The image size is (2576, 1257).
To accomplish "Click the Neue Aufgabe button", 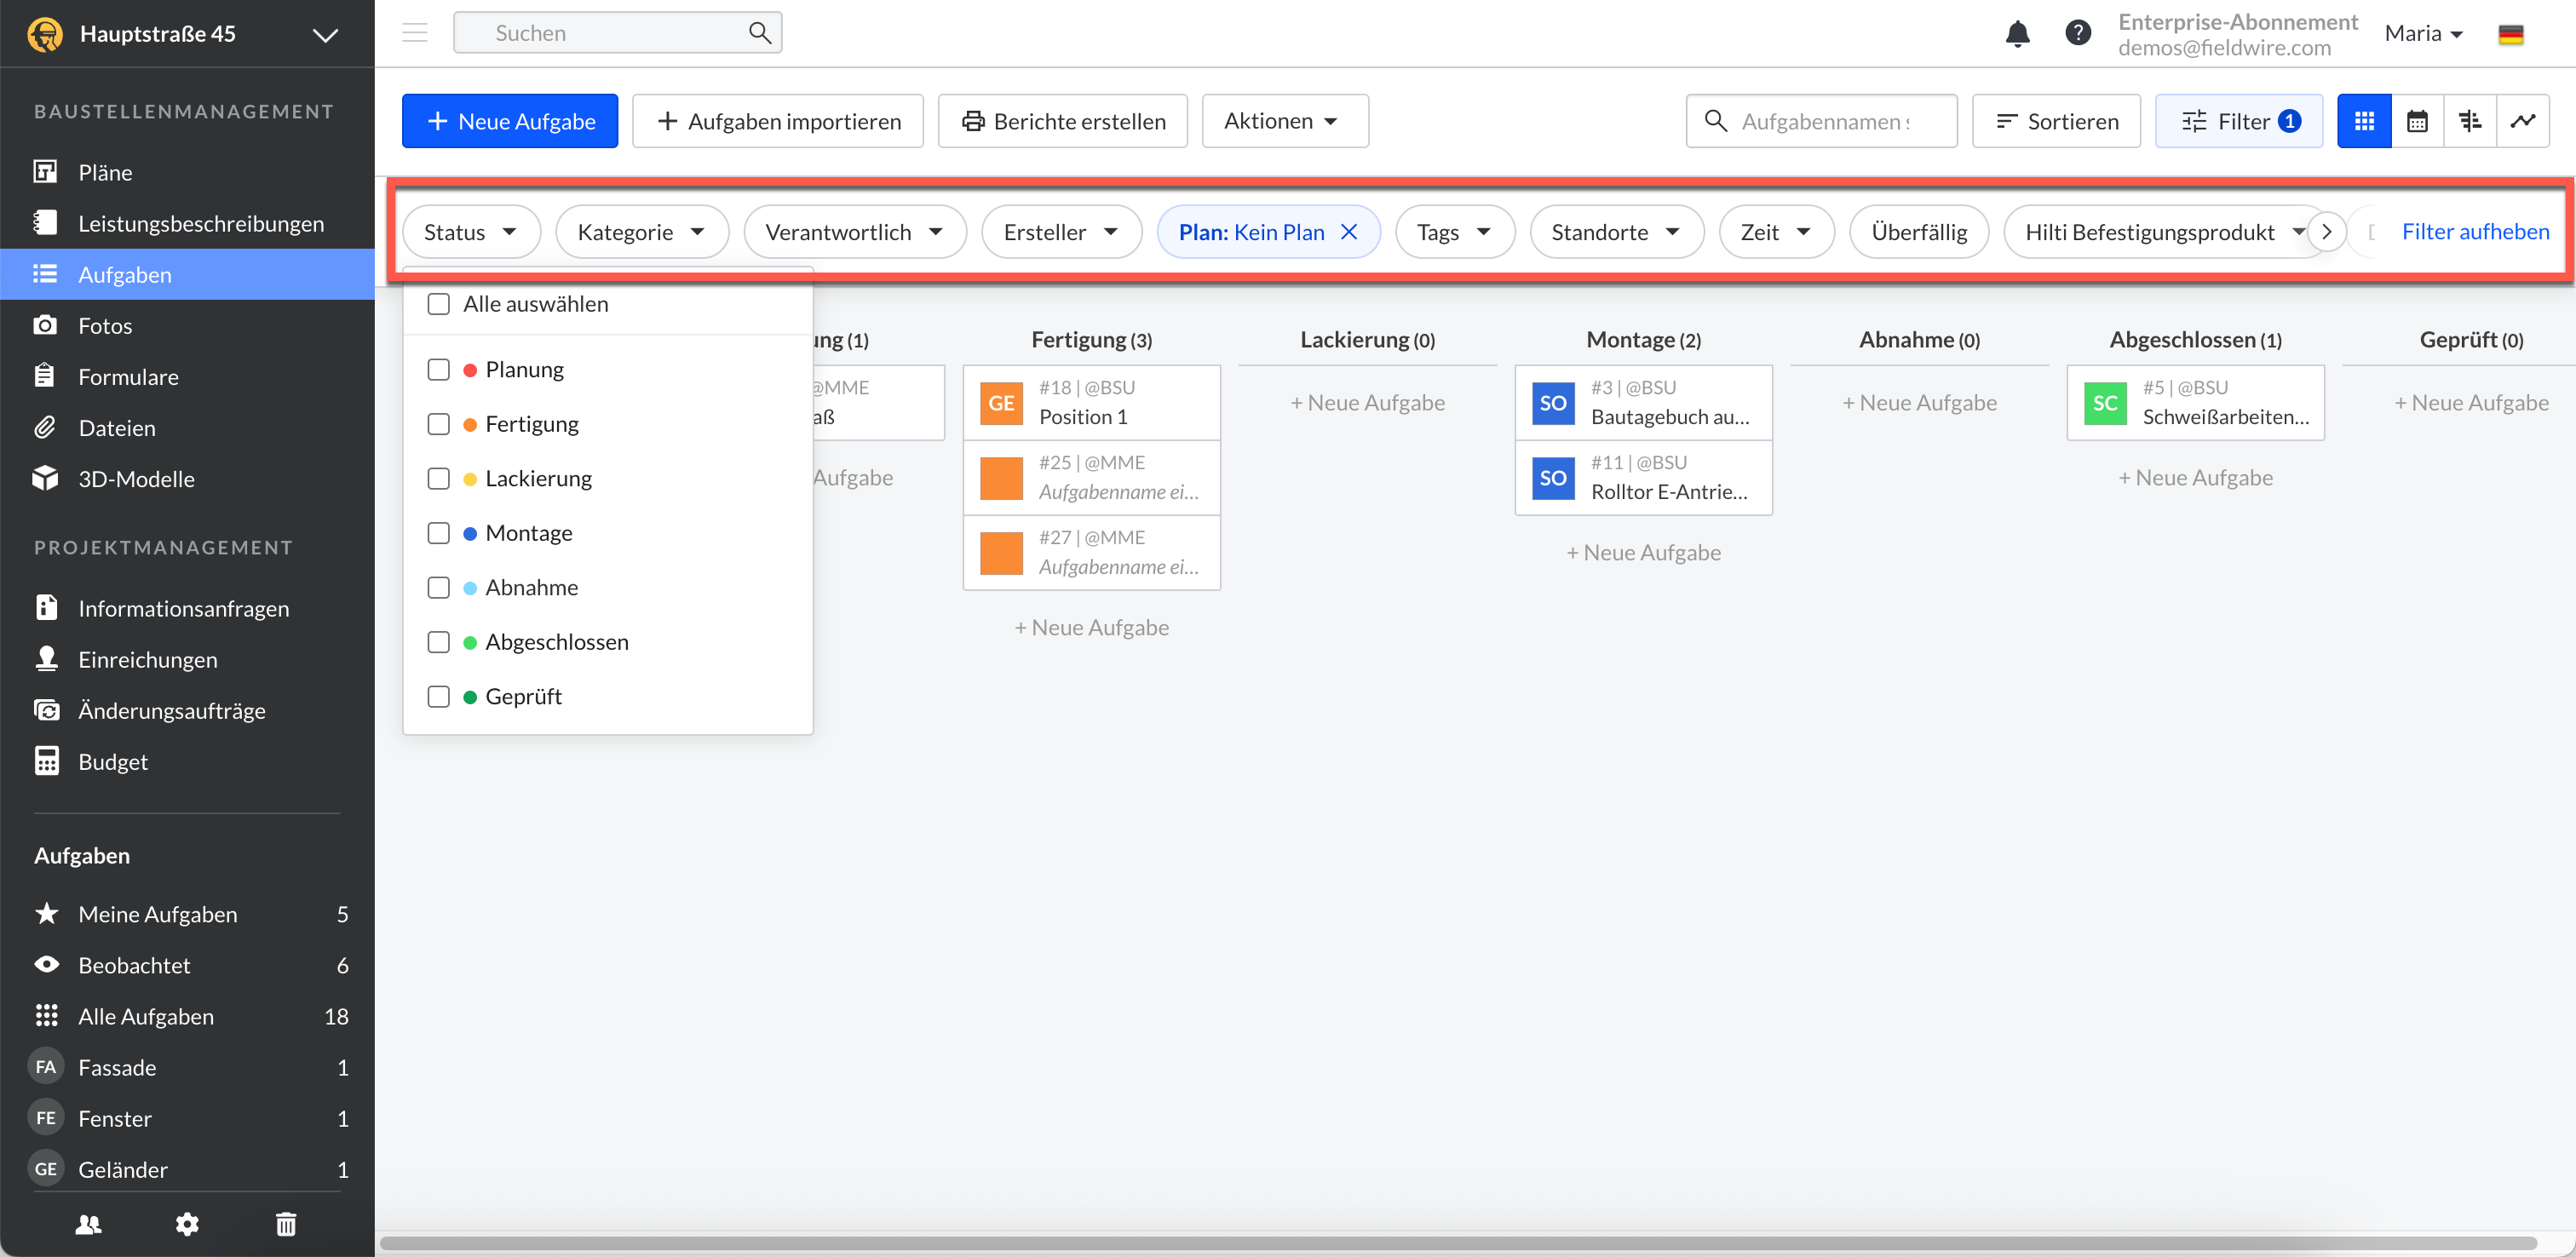I will [510, 121].
